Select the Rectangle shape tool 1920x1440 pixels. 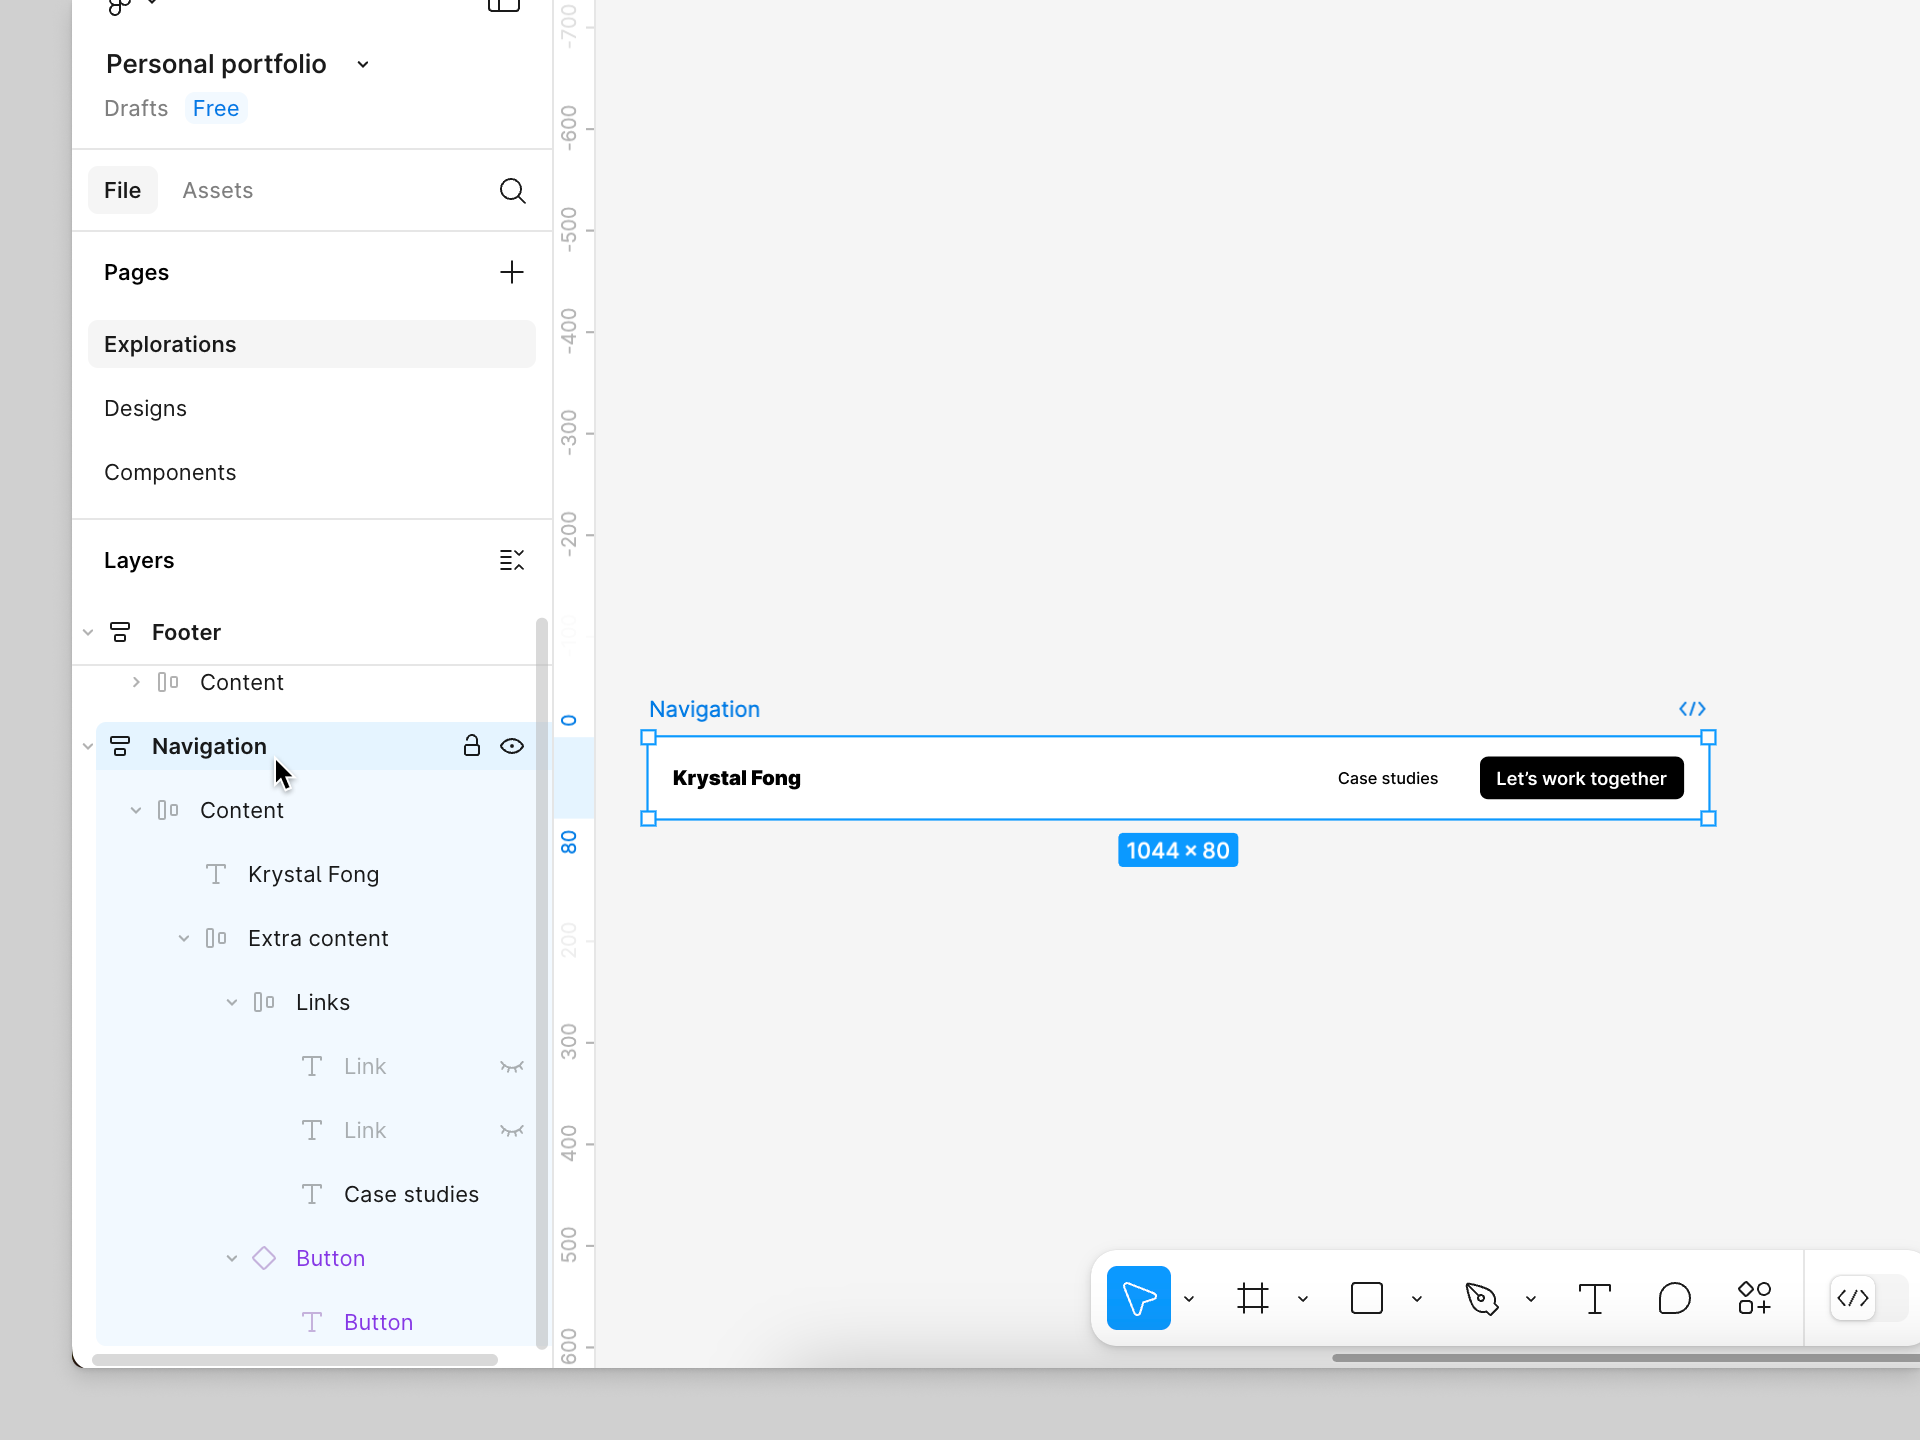(1366, 1298)
